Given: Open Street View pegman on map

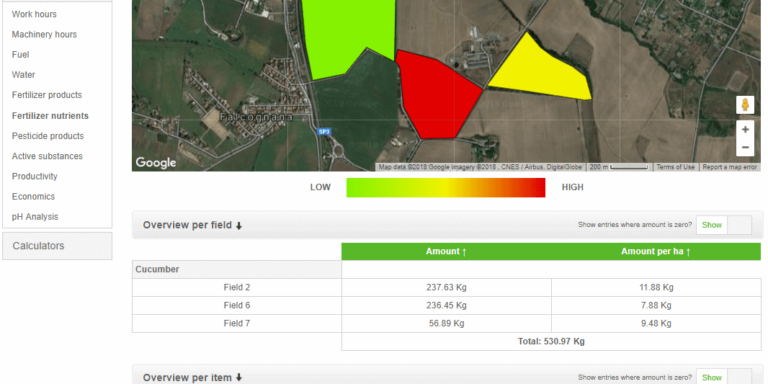Looking at the screenshot, I should (745, 105).
